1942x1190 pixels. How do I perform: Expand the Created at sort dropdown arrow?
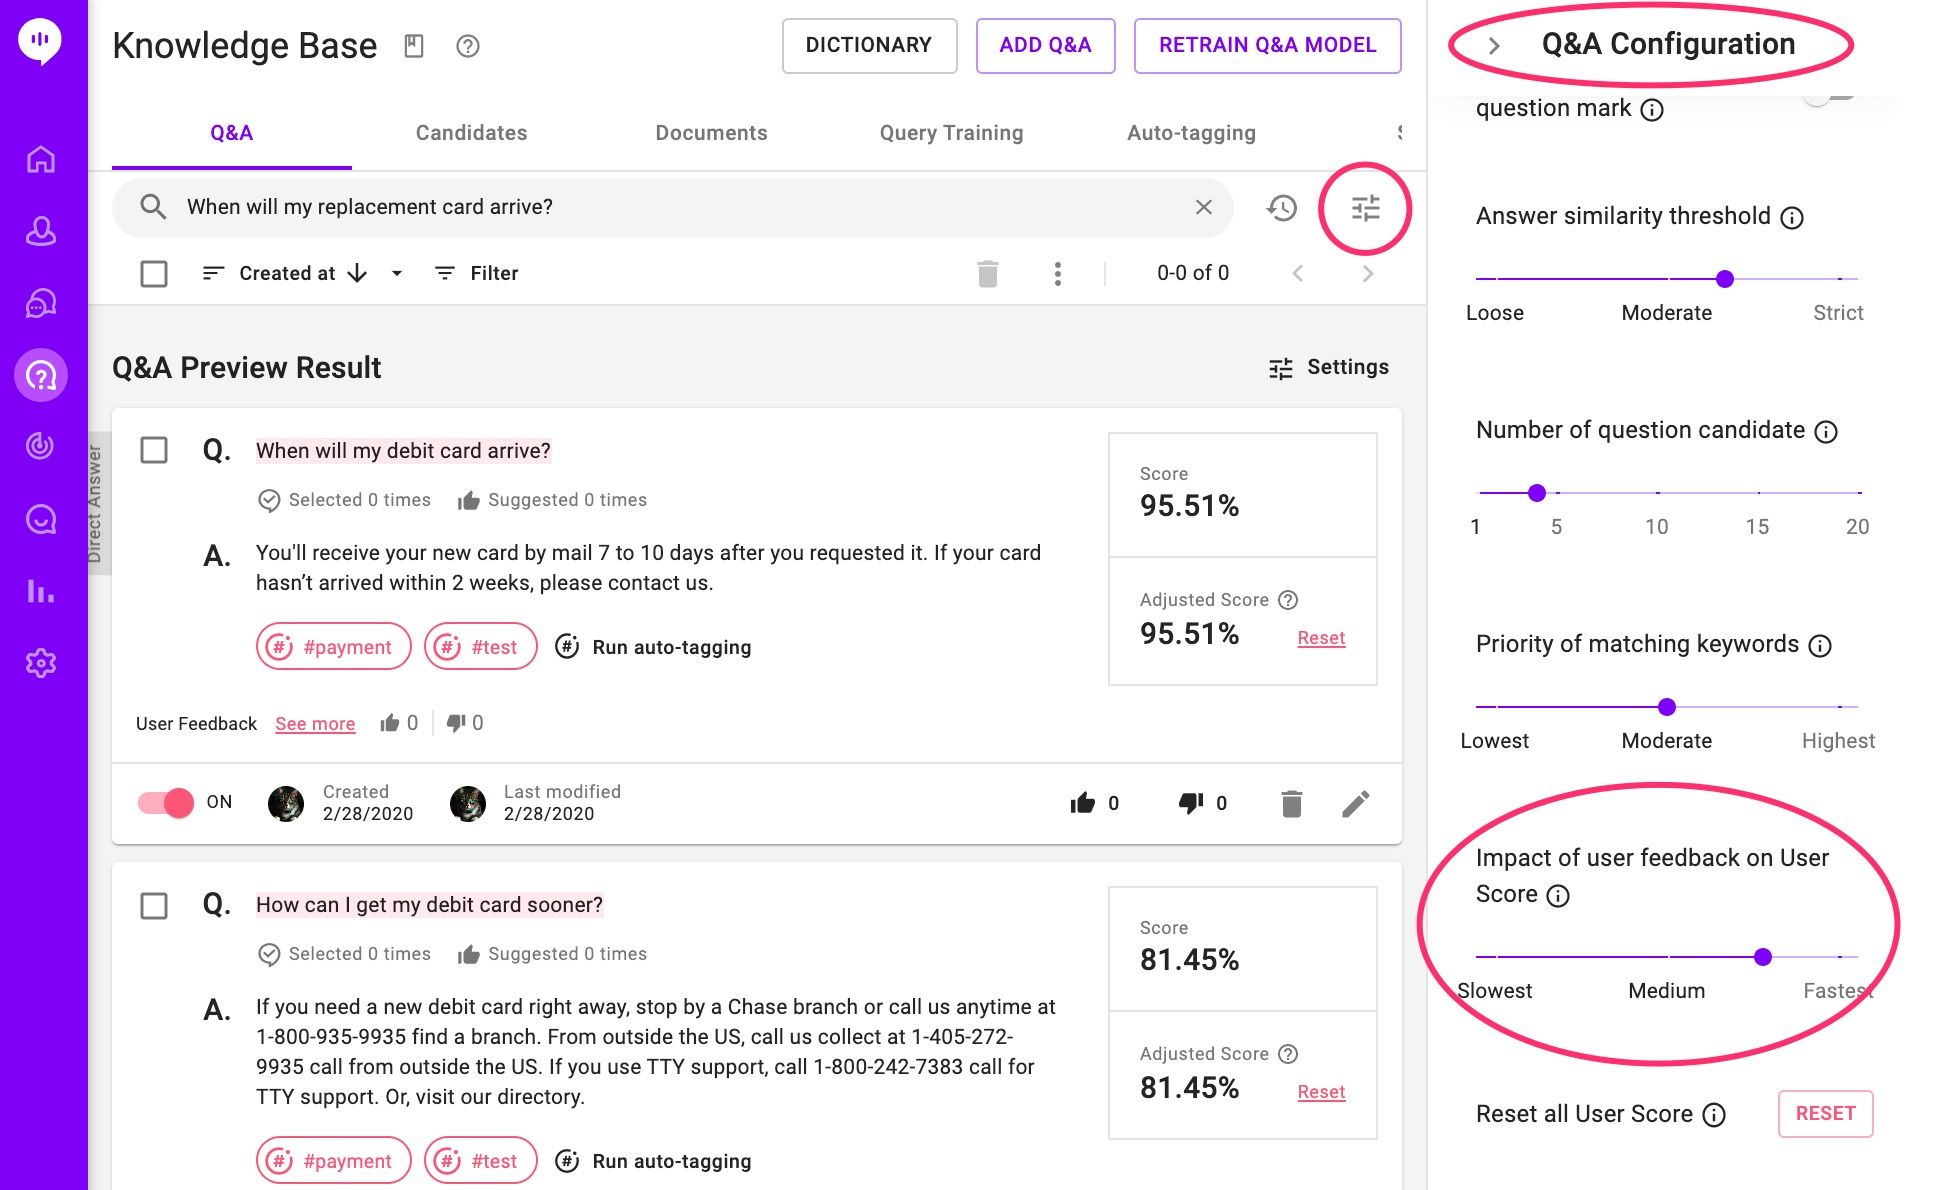[x=397, y=274]
